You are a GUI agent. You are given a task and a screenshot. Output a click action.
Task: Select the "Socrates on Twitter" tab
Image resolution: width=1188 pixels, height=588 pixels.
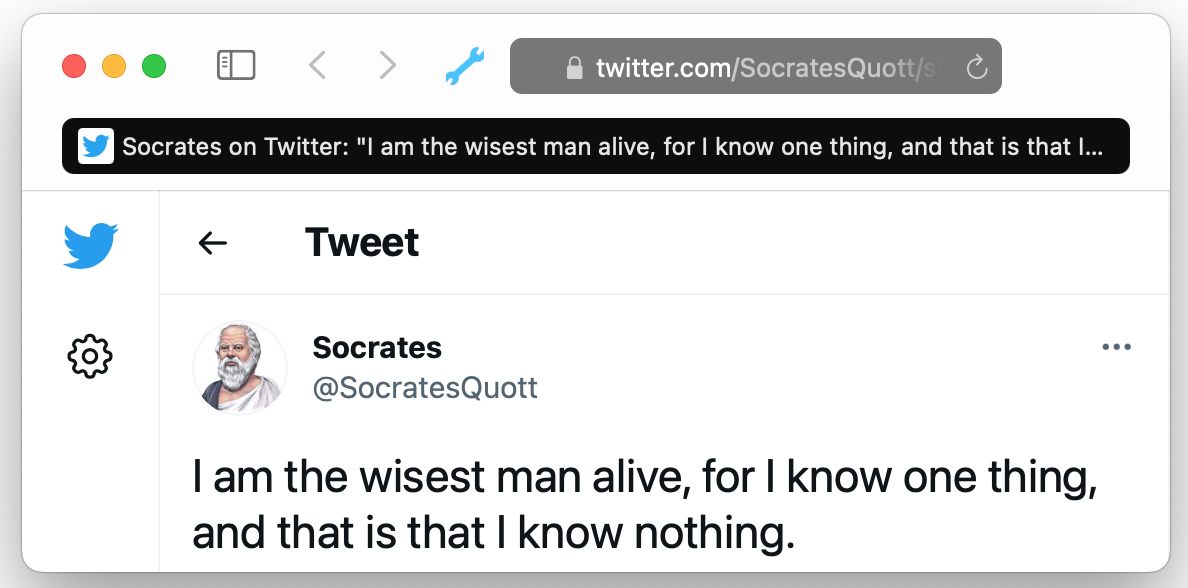[610, 147]
